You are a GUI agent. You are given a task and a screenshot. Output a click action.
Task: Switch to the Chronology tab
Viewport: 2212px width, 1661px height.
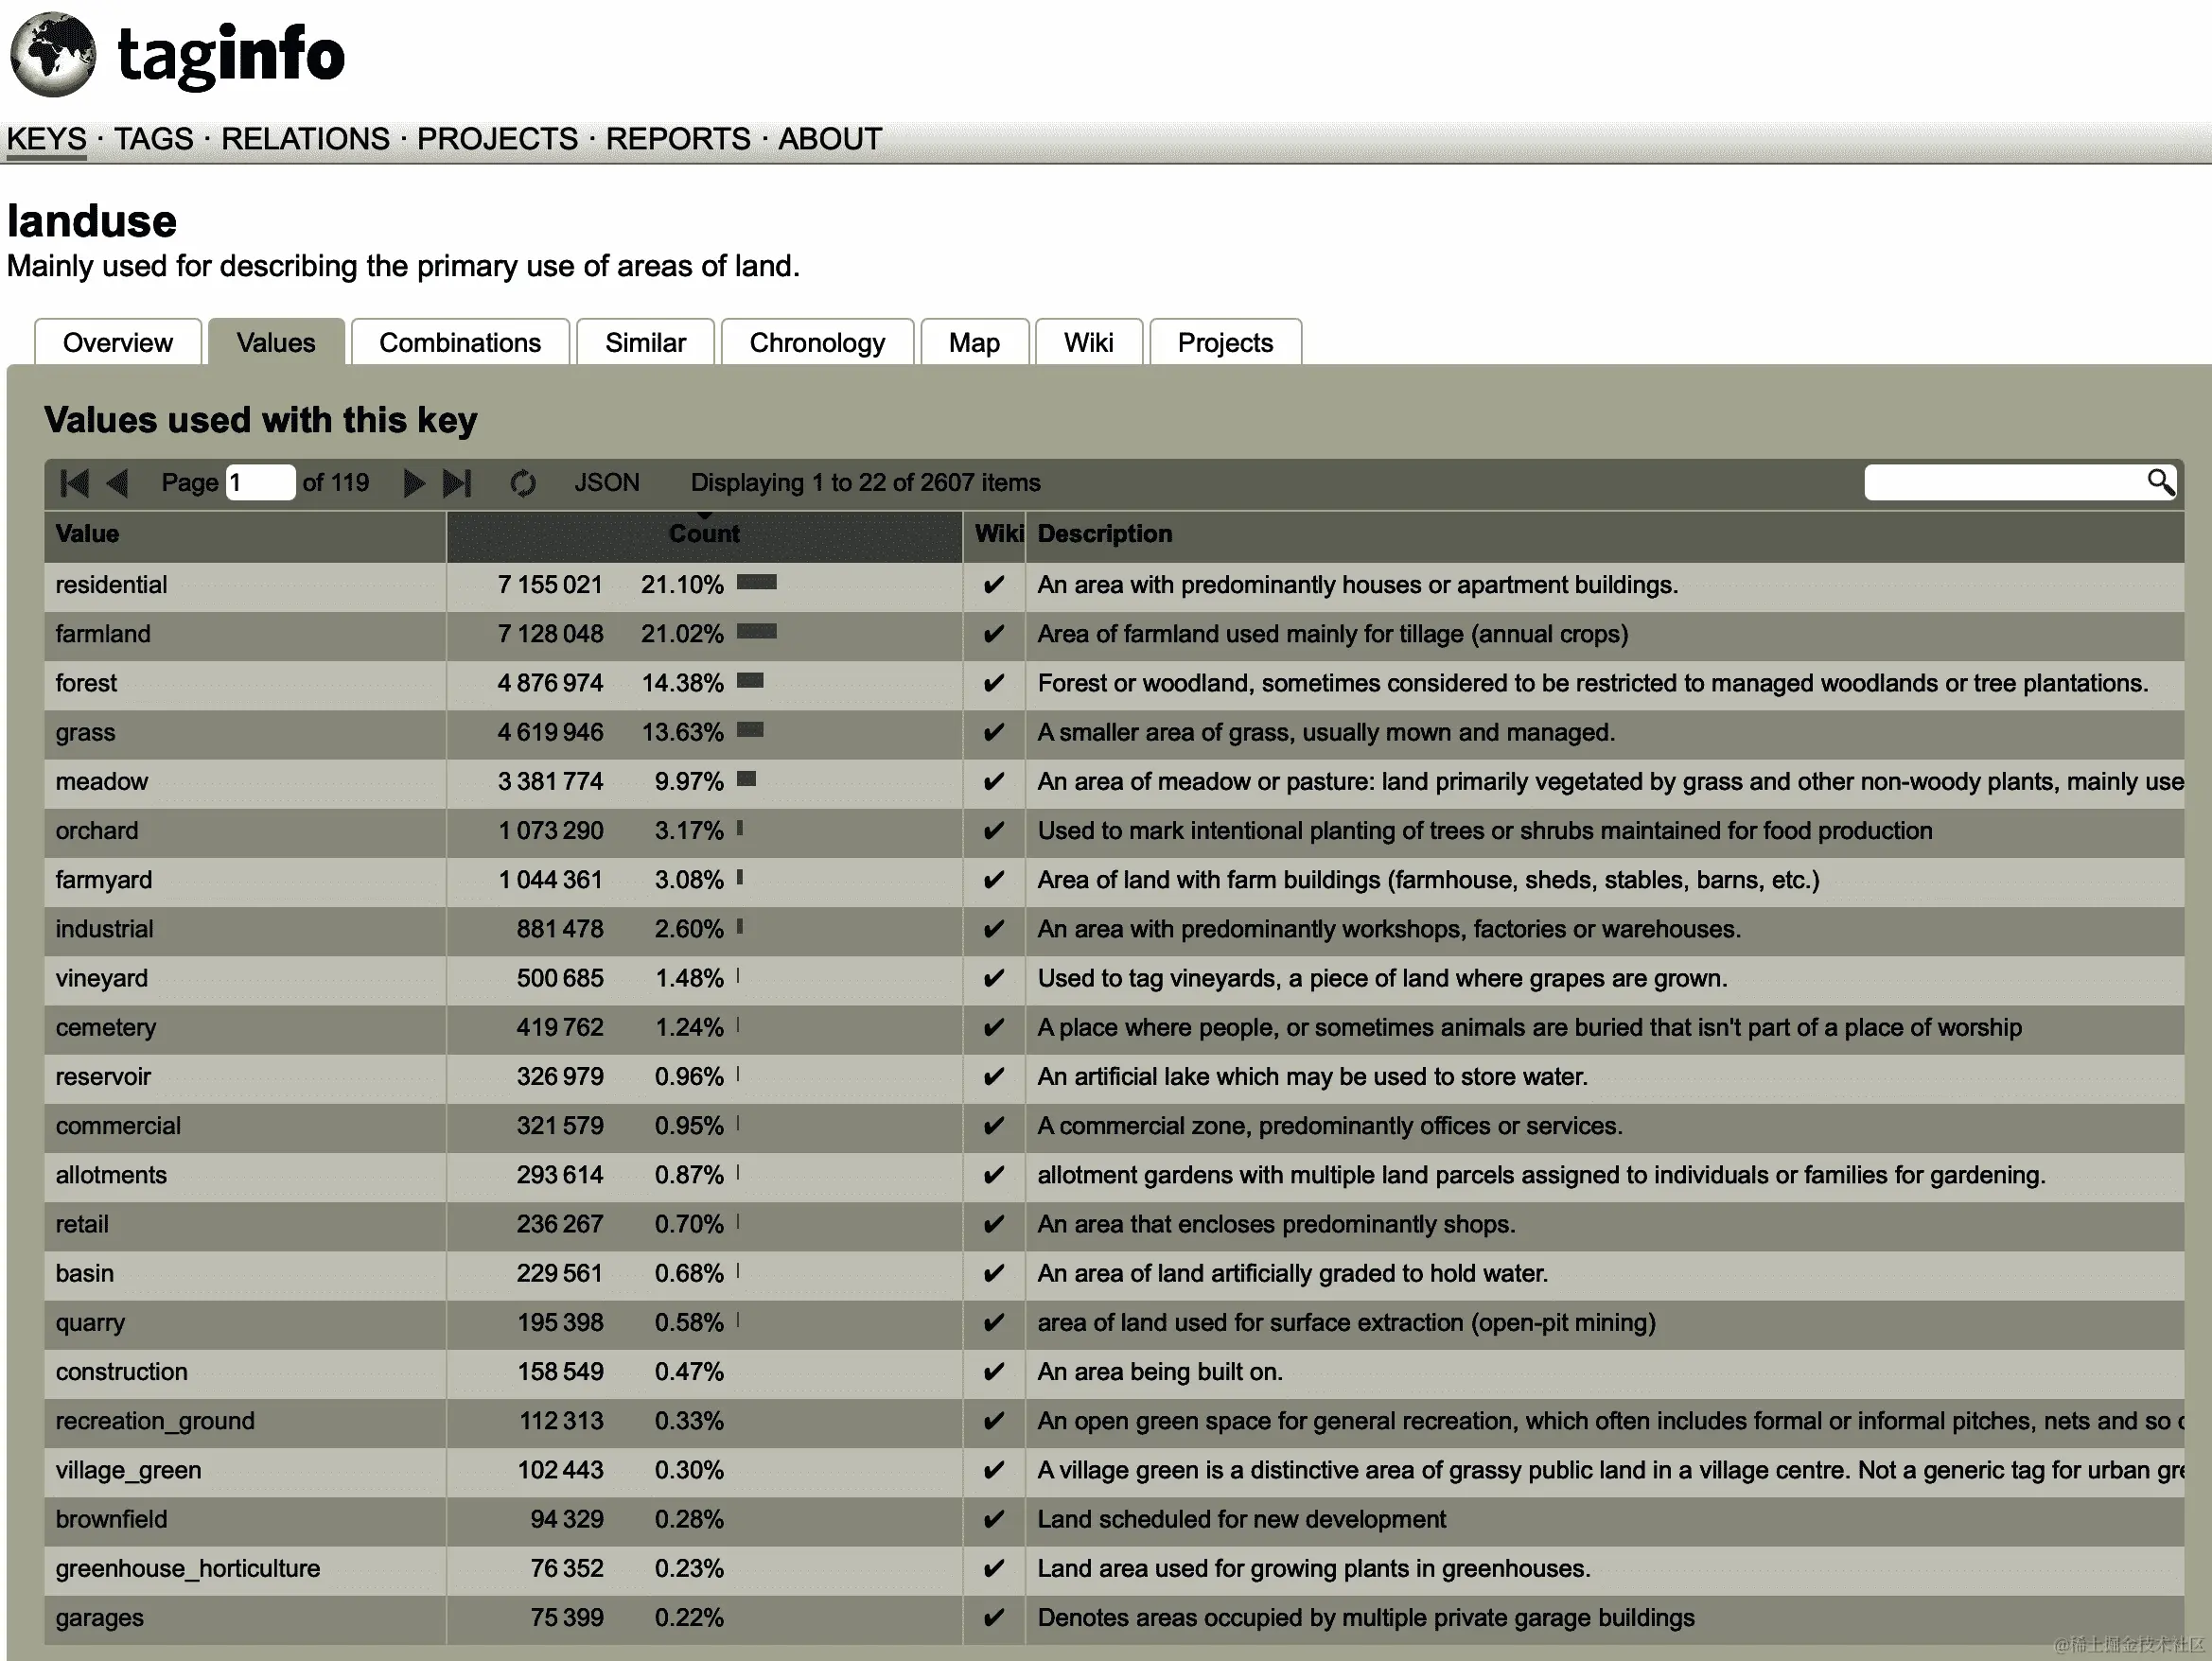pyautogui.click(x=817, y=343)
